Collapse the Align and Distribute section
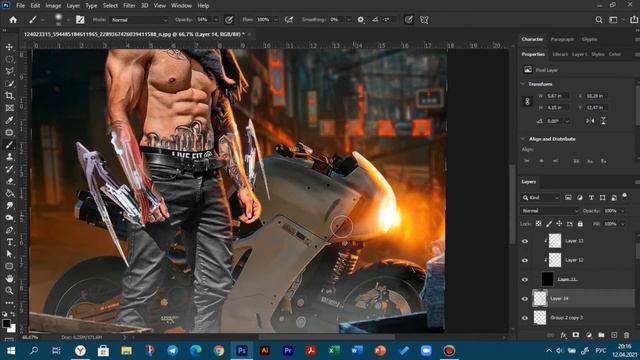Screen dimensions: 640x360 coord(523,139)
